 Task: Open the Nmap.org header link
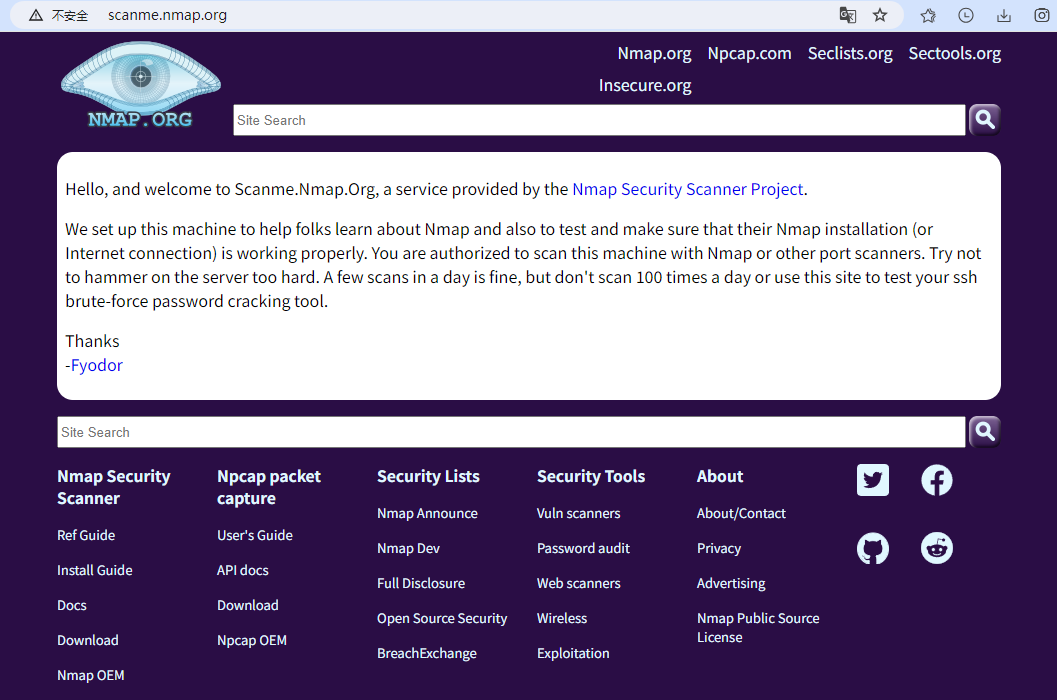pyautogui.click(x=654, y=53)
